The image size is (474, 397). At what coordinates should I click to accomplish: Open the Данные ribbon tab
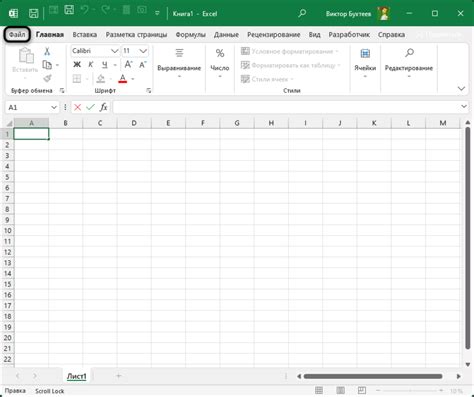[x=226, y=35]
